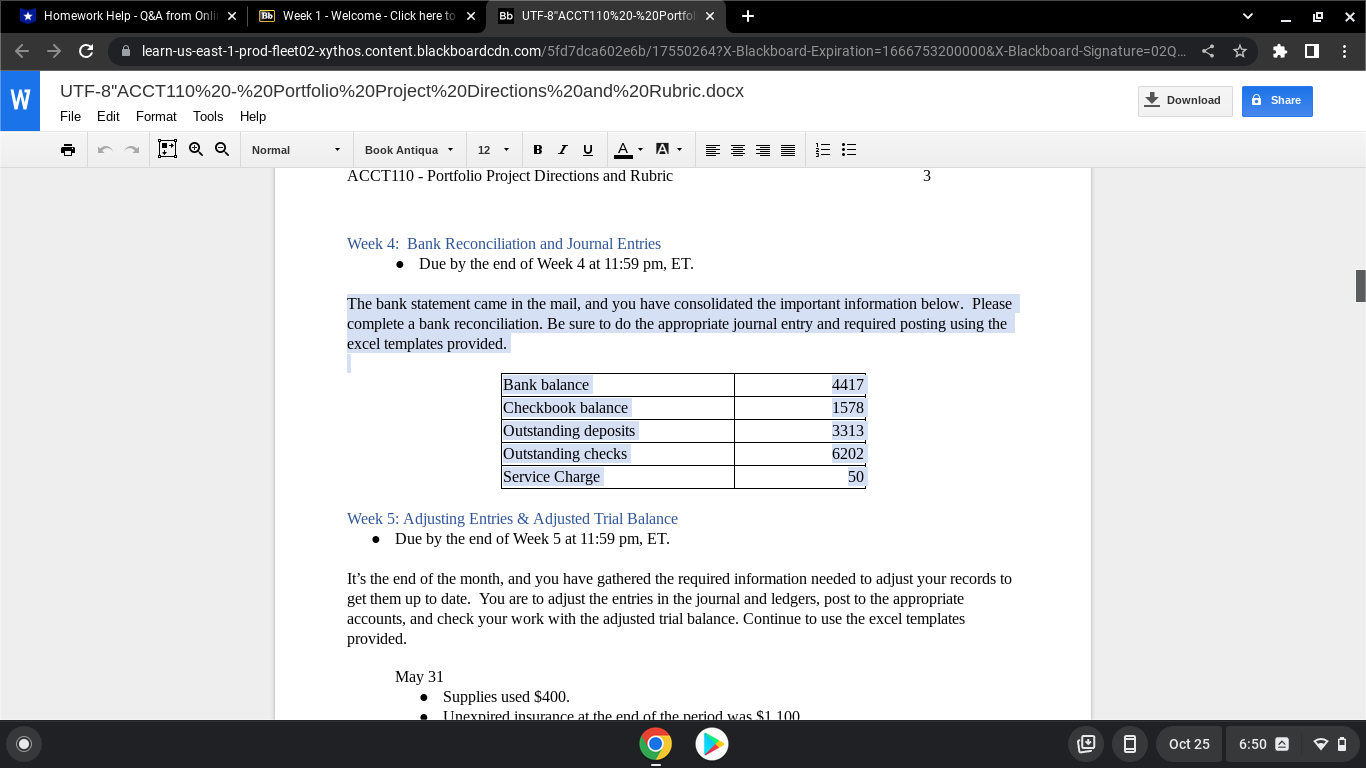Click the fit-to-page selection icon
Screen dimensions: 1366x768
(x=168, y=149)
